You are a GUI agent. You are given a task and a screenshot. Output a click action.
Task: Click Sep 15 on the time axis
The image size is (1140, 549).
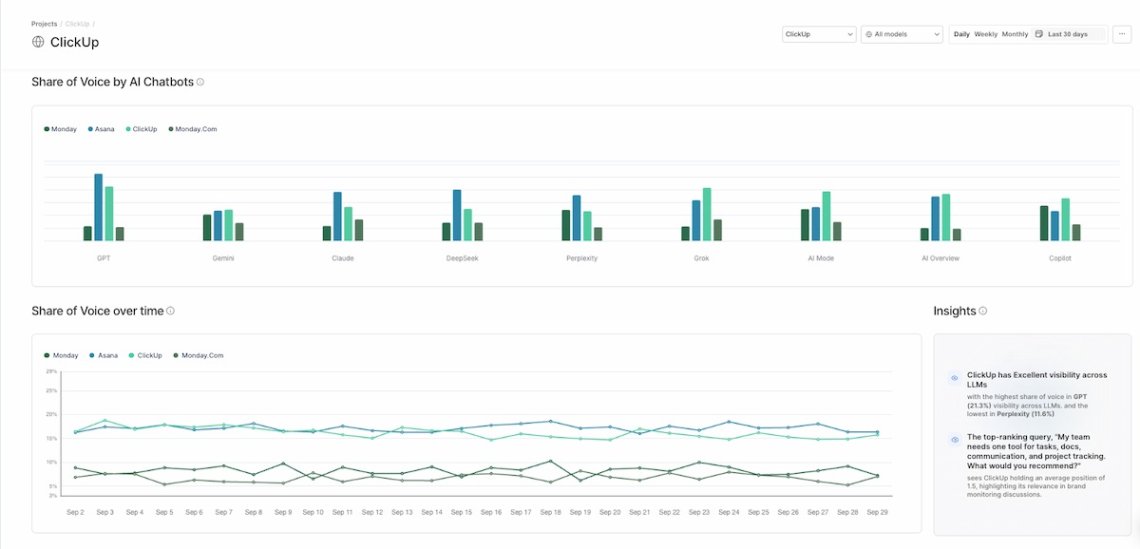[x=462, y=512]
